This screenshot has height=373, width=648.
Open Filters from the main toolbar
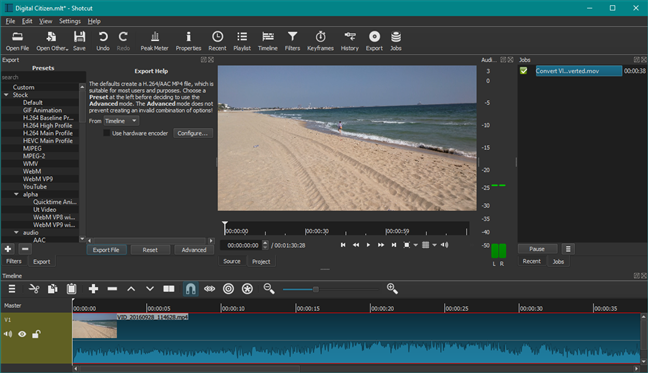292,41
